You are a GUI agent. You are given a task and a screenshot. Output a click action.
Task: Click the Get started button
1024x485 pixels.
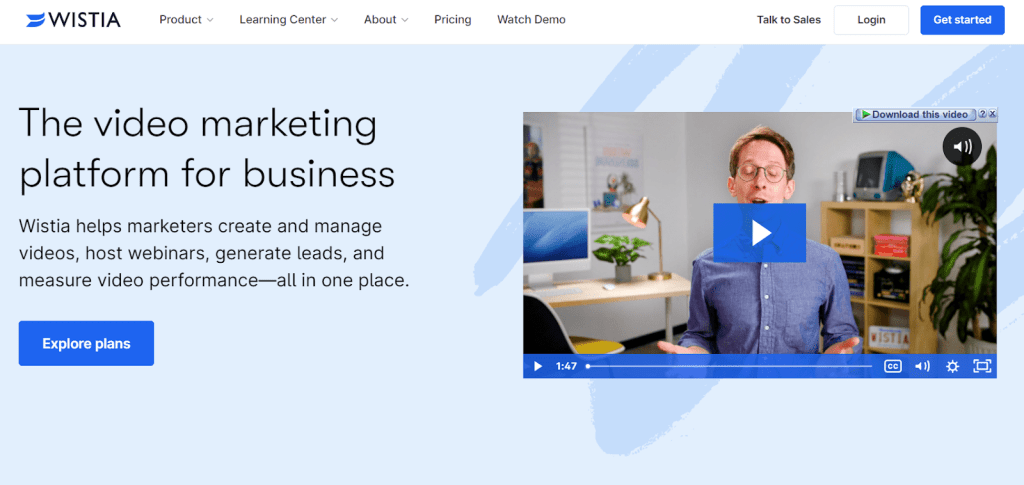[962, 20]
